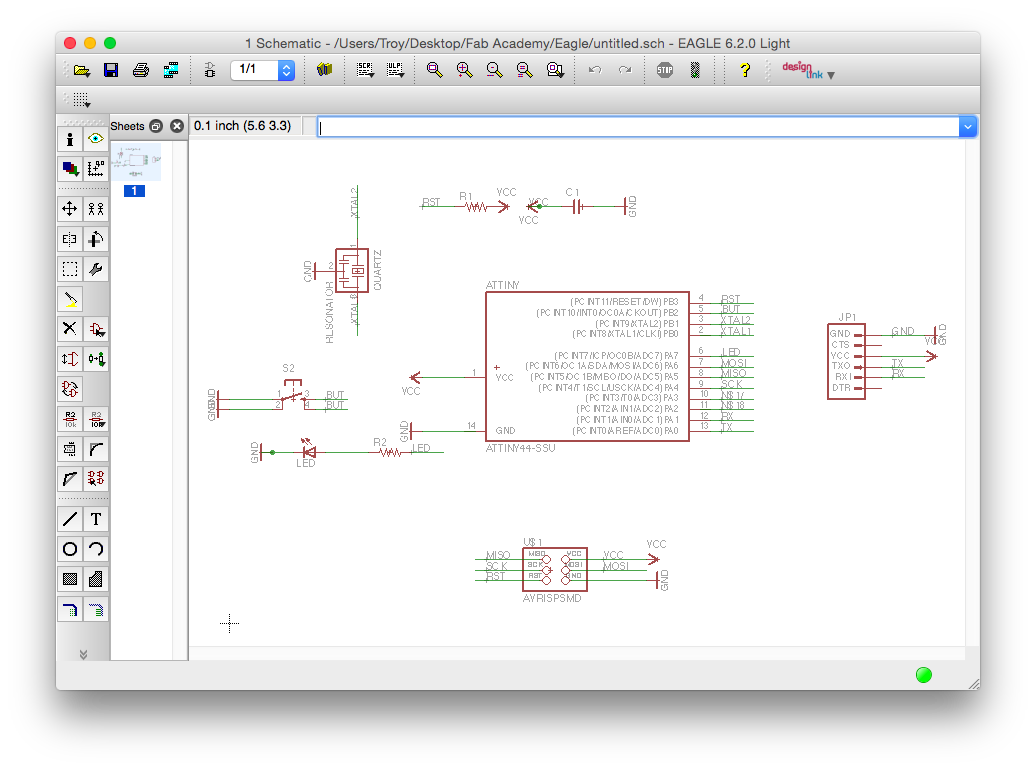Select the sheet 1 thumbnail preview
The width and height of the screenshot is (1036, 770).
(x=135, y=163)
